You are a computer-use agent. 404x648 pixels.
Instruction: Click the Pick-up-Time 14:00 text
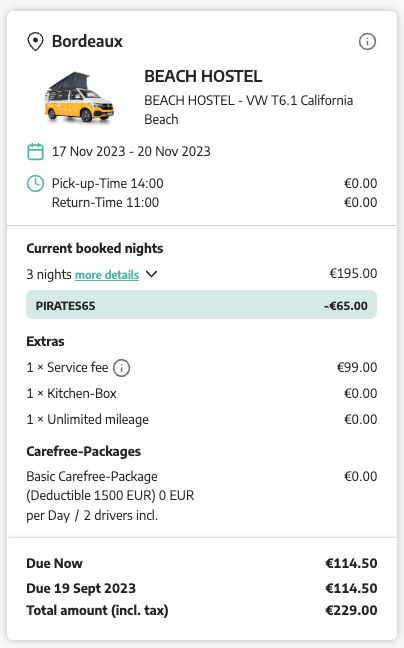pos(107,183)
